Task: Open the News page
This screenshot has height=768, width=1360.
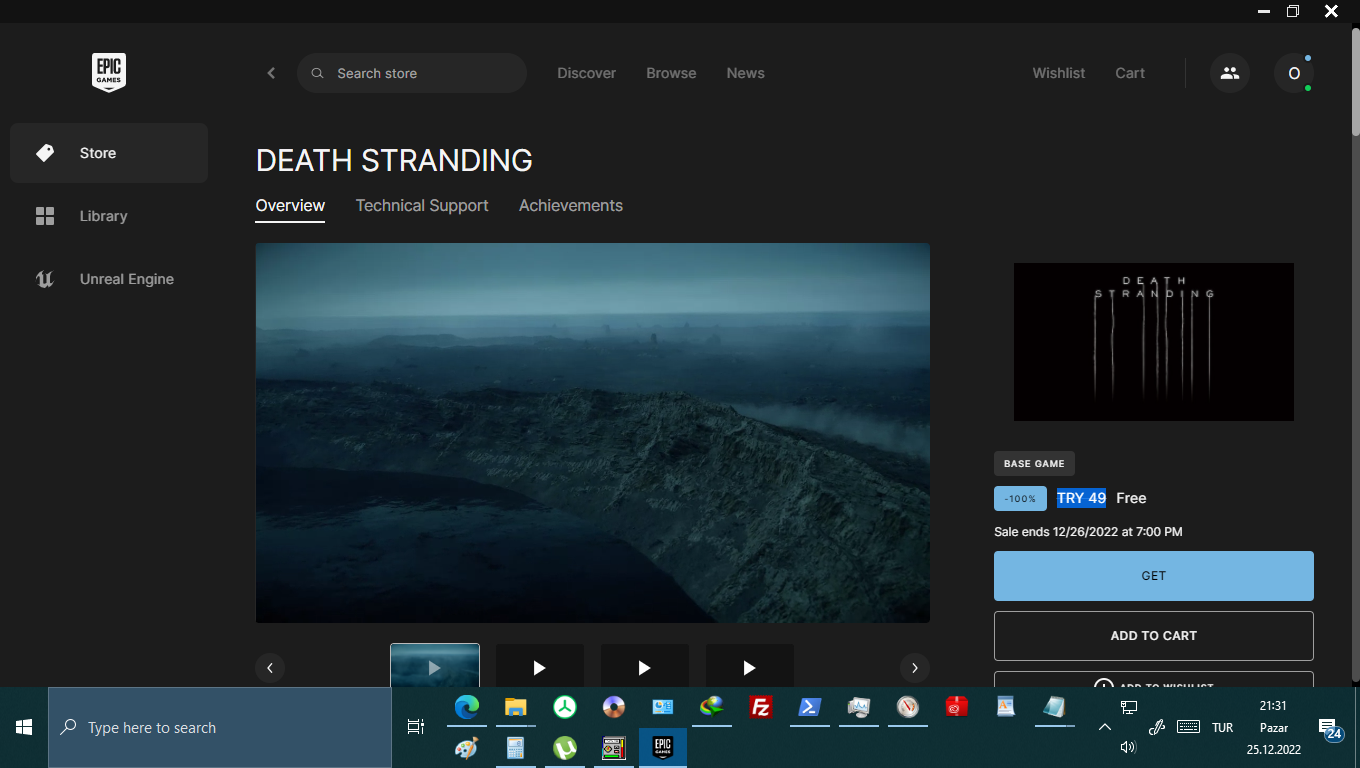Action: click(x=746, y=73)
